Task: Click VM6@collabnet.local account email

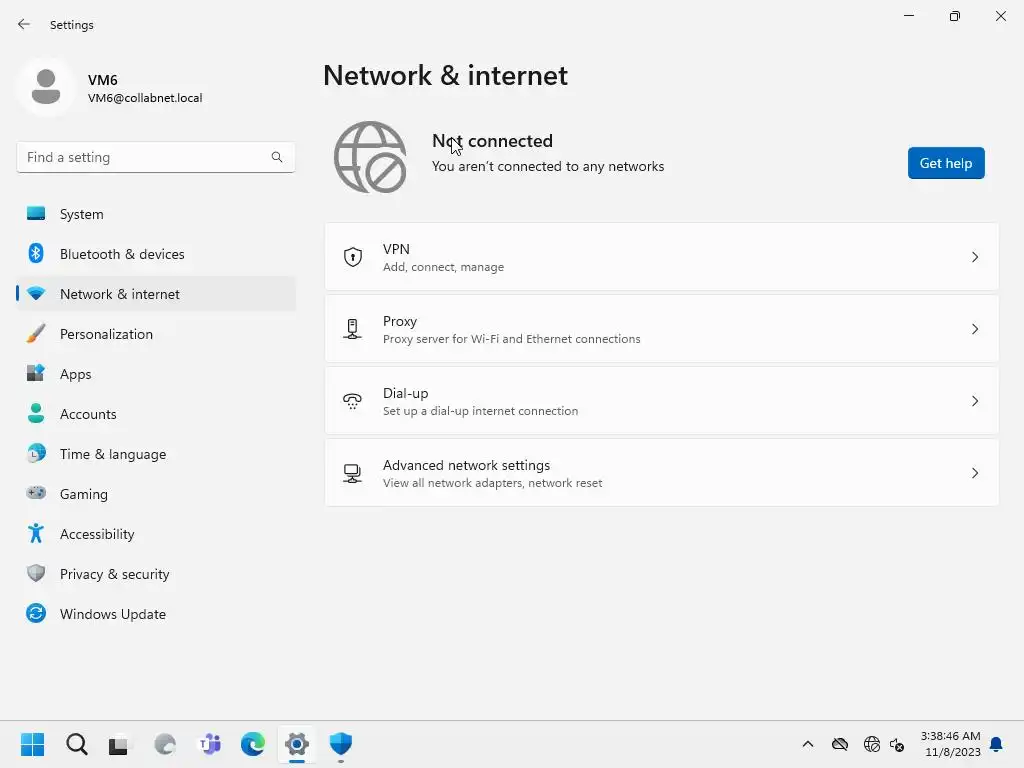Action: point(145,98)
